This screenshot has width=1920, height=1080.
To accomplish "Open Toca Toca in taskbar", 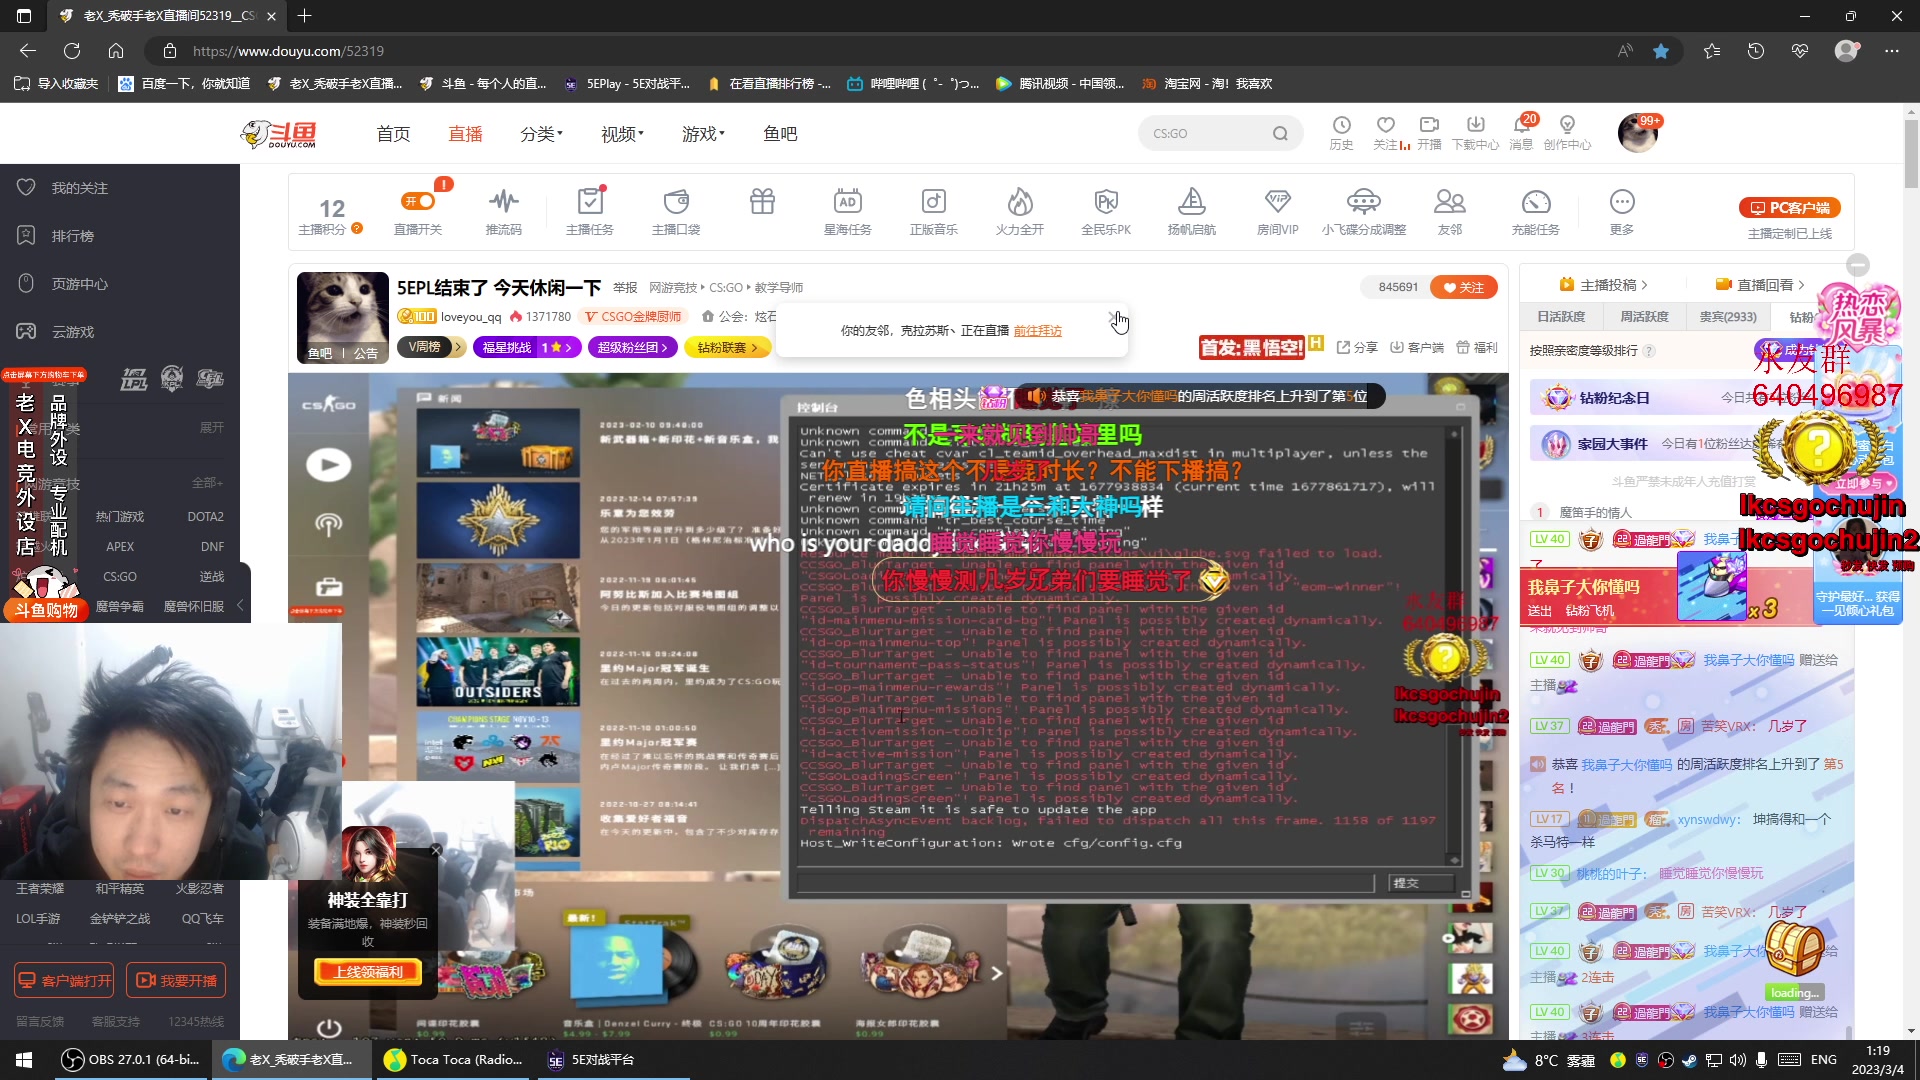I will (x=455, y=1060).
